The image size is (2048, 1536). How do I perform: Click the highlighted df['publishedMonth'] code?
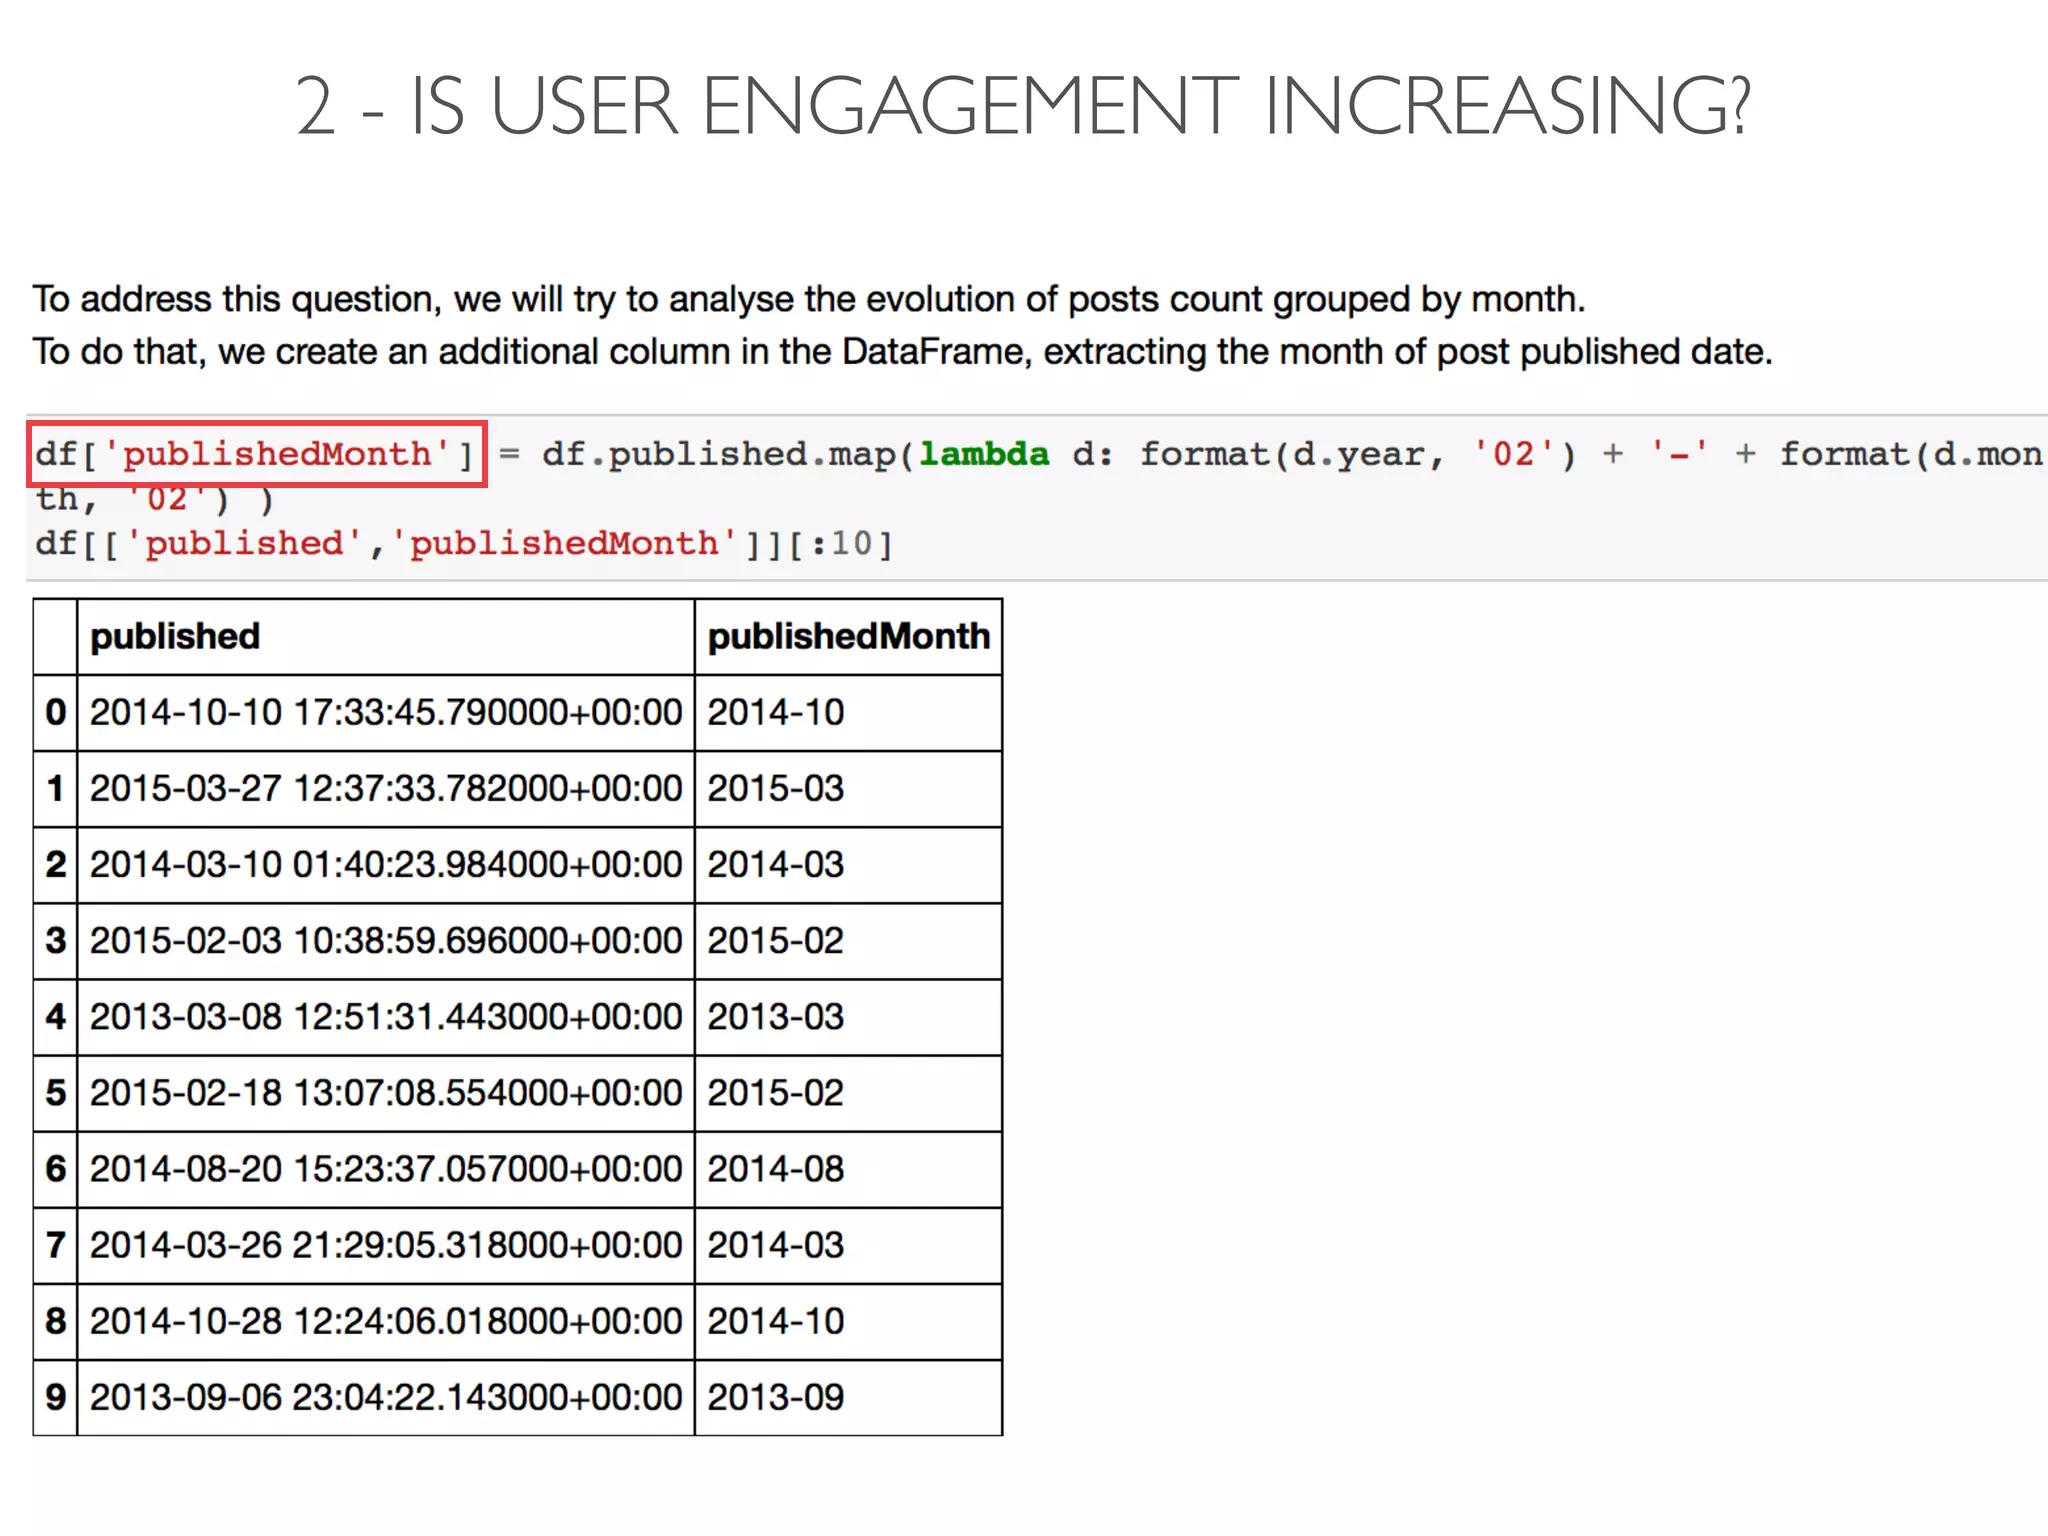click(256, 455)
